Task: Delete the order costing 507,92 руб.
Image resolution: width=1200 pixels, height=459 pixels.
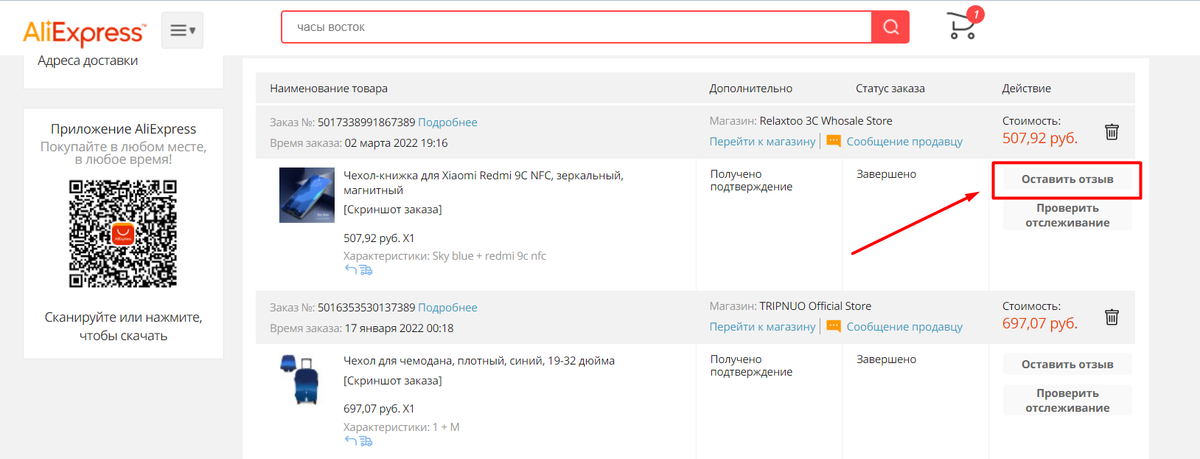Action: coord(1111,131)
